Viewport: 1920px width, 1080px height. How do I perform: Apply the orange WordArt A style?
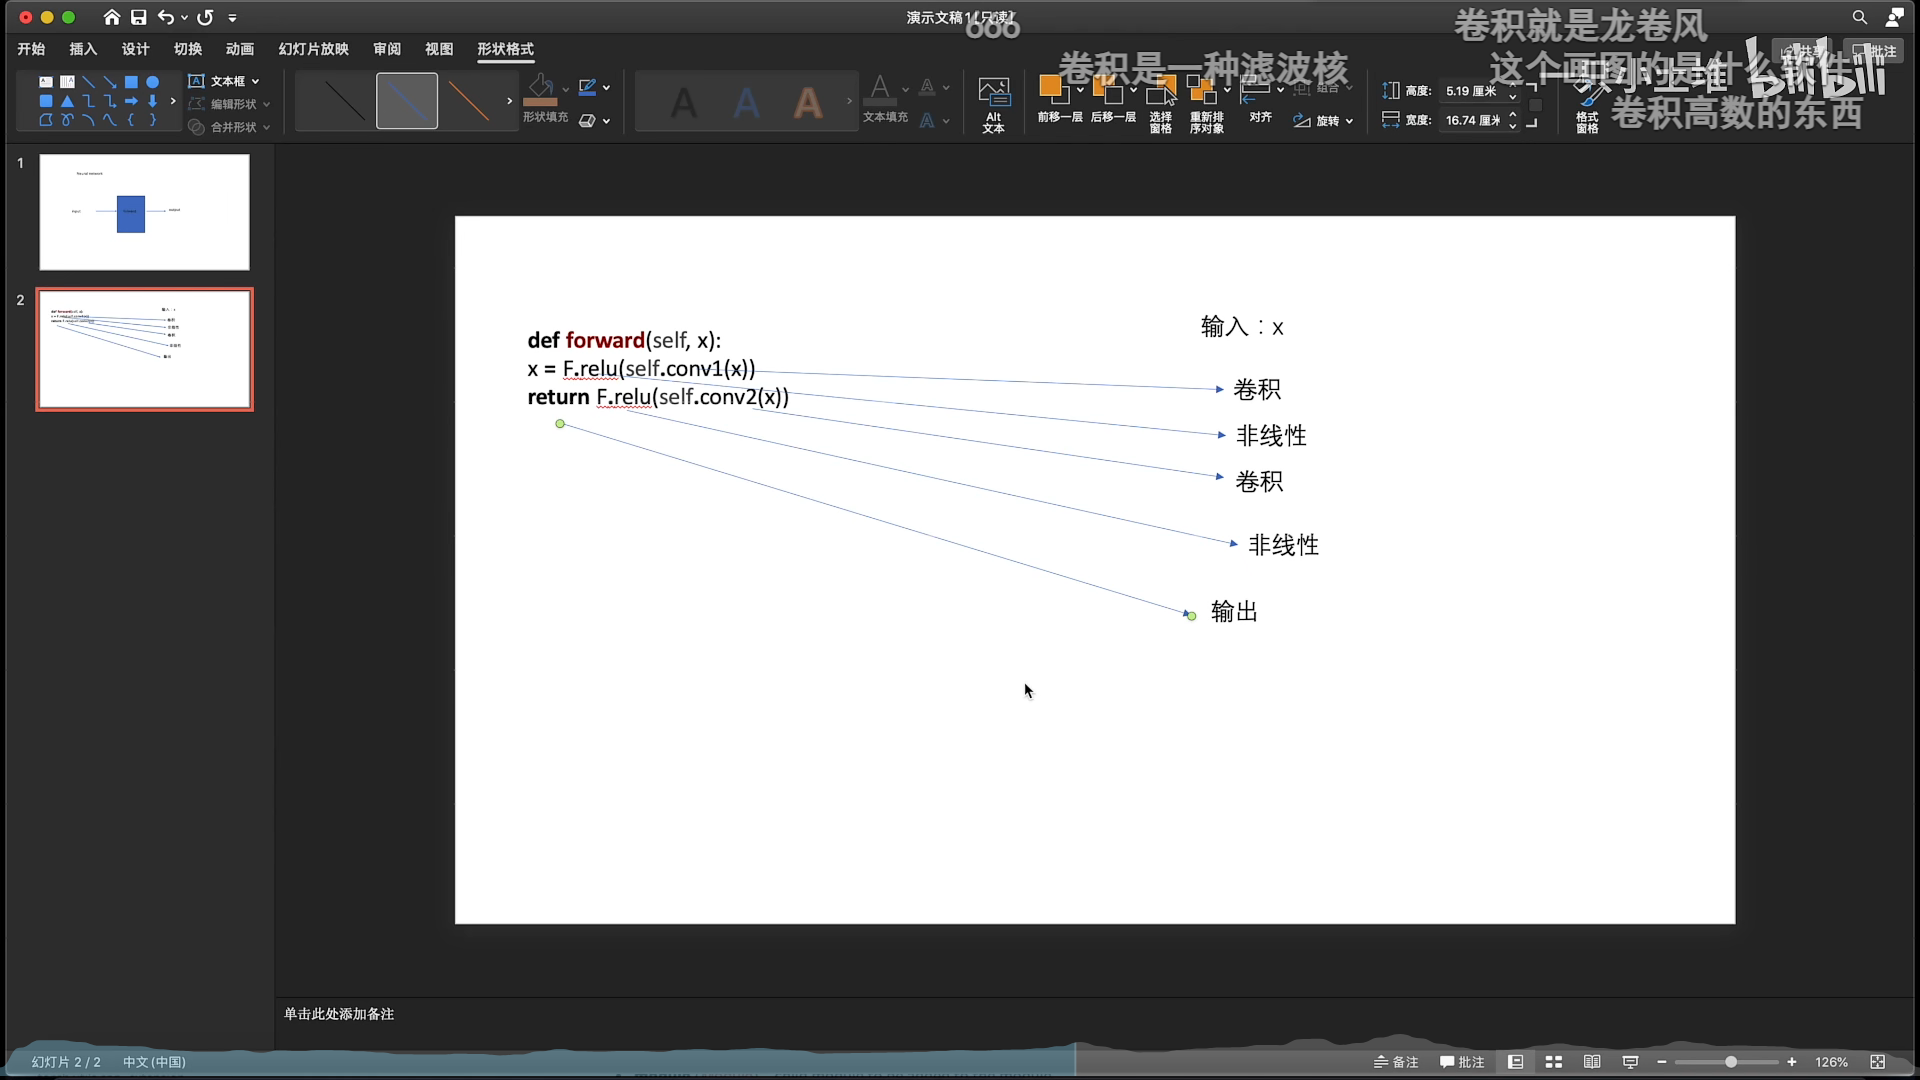[808, 102]
